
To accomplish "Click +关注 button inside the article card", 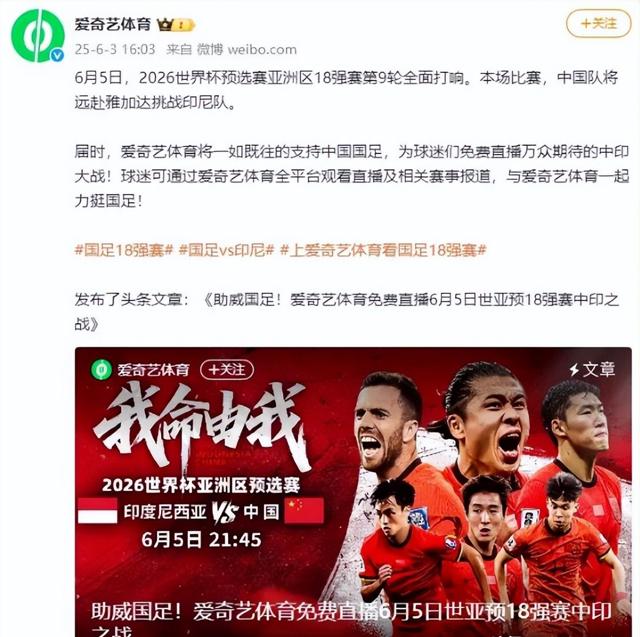I will coord(227,370).
